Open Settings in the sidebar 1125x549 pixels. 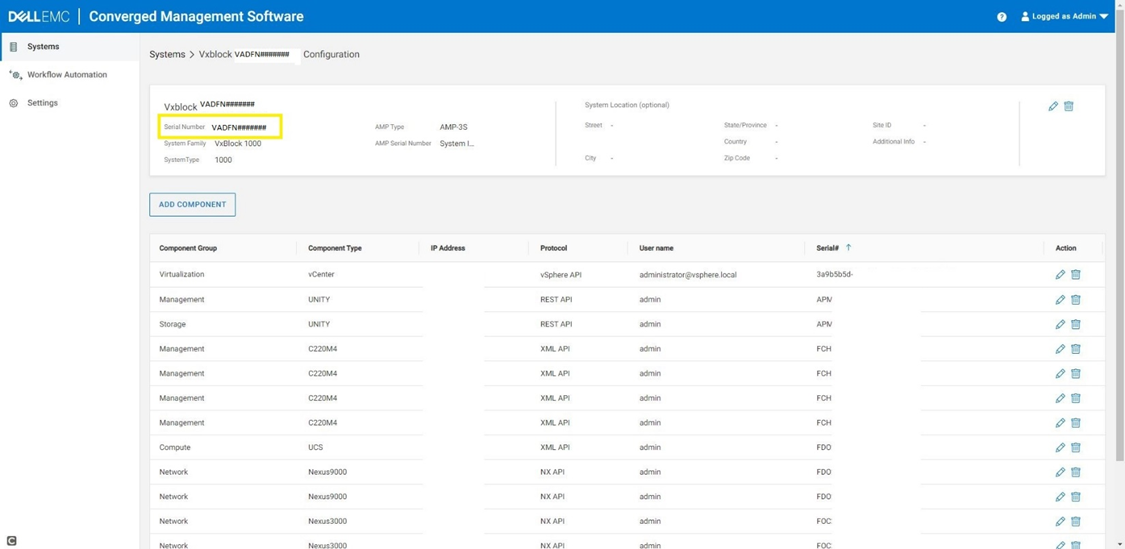pos(42,103)
